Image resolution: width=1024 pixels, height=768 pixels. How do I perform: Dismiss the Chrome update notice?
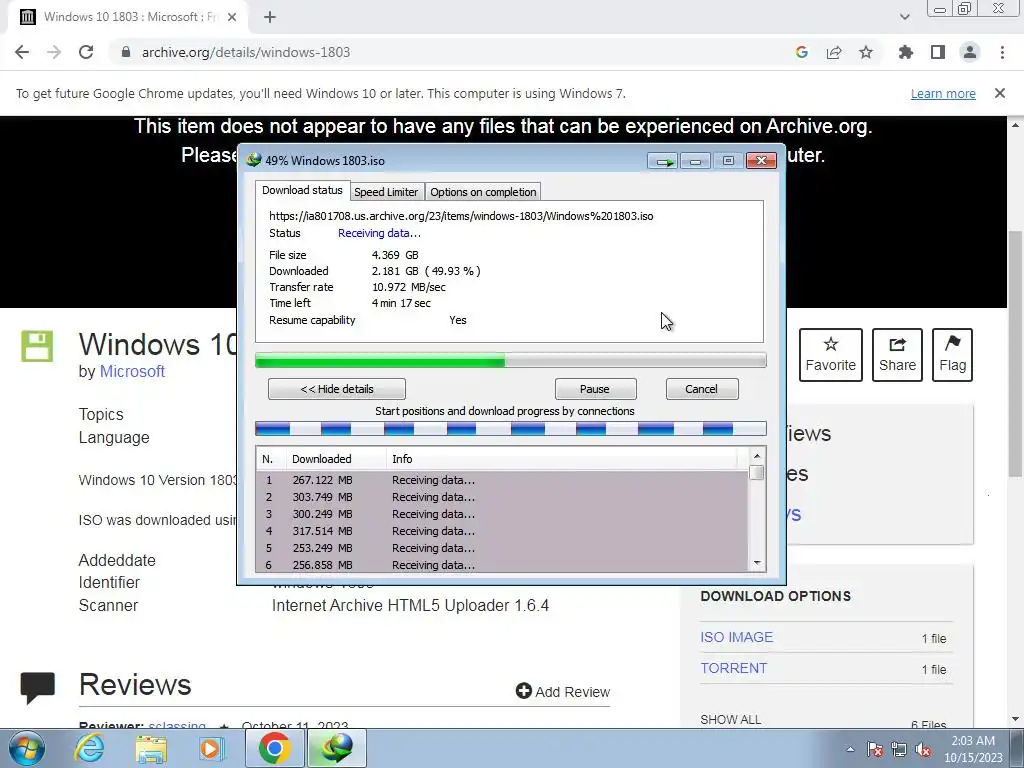[999, 93]
